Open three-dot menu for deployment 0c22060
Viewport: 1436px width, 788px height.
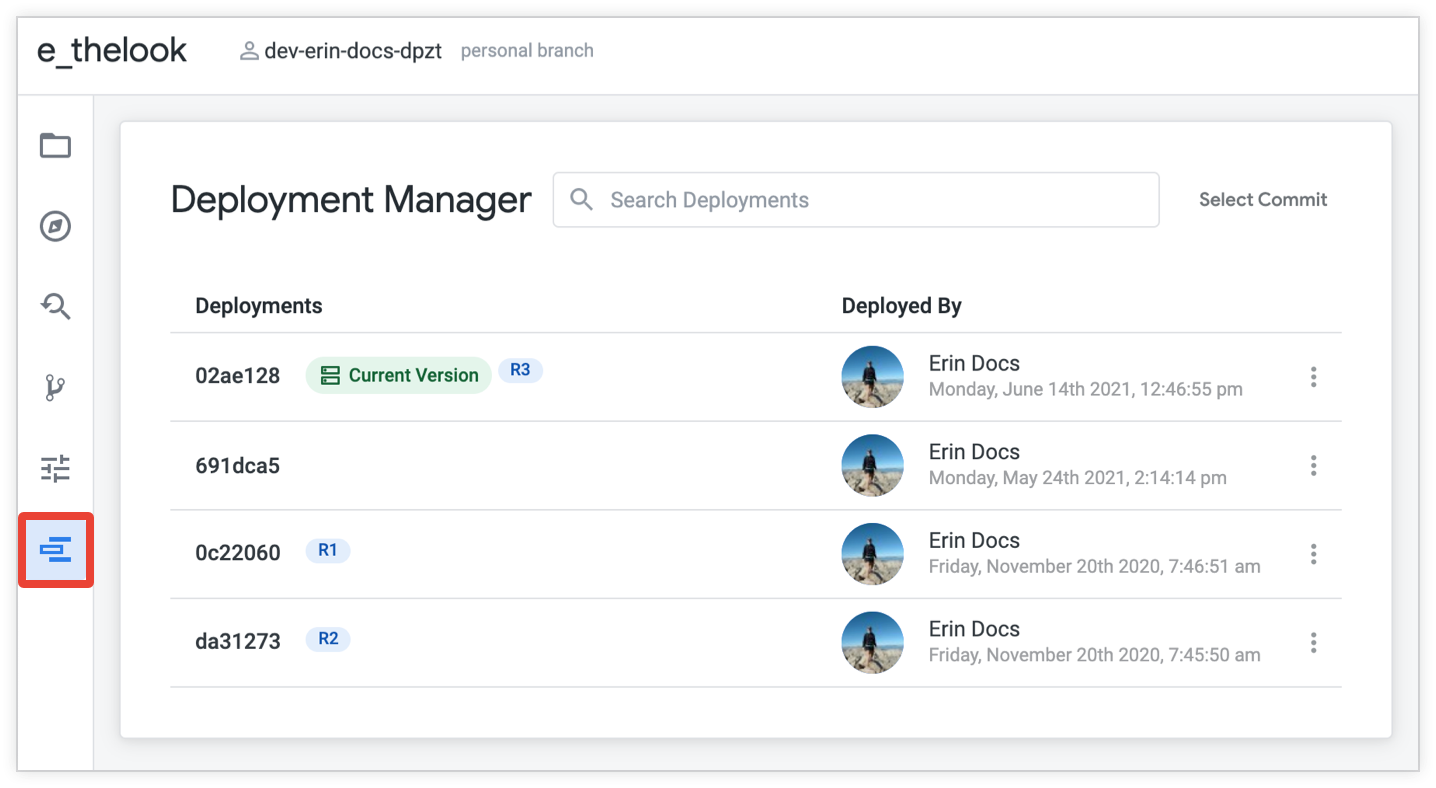pos(1313,554)
